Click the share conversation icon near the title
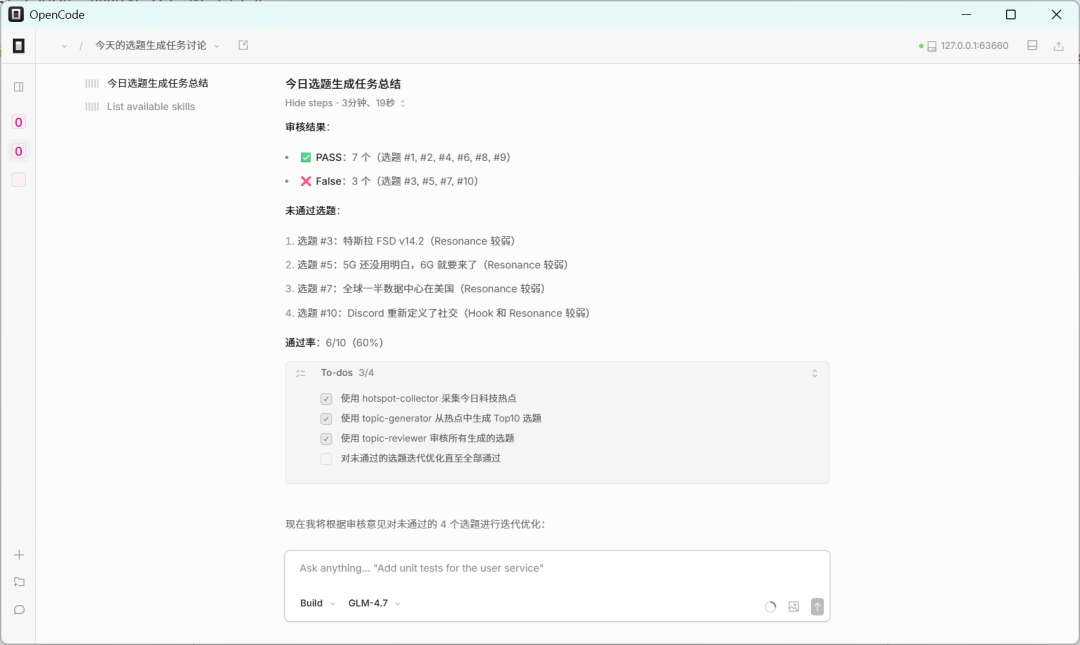Viewport: 1080px width, 645px height. (x=242, y=45)
